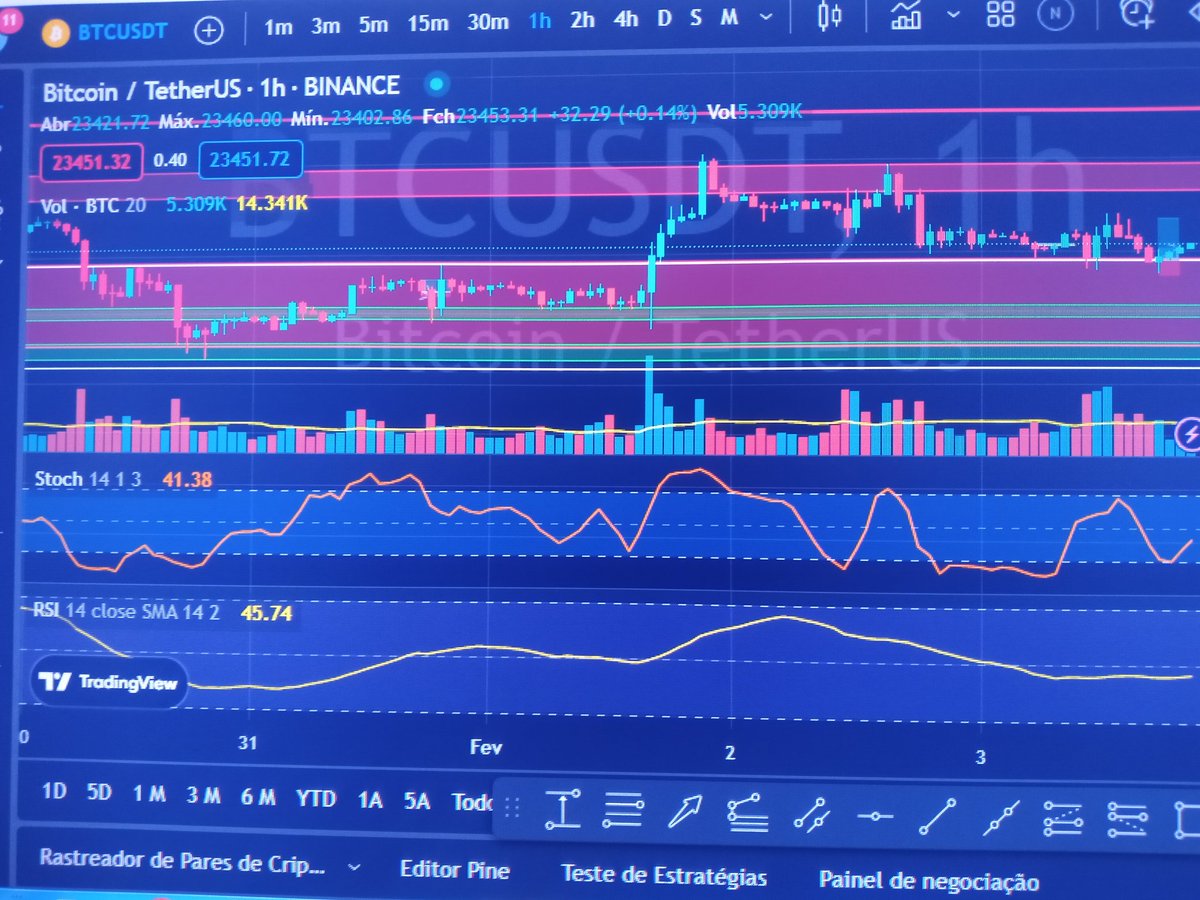Switch to the 5m timeframe
The height and width of the screenshot is (900, 1200).
(x=373, y=25)
